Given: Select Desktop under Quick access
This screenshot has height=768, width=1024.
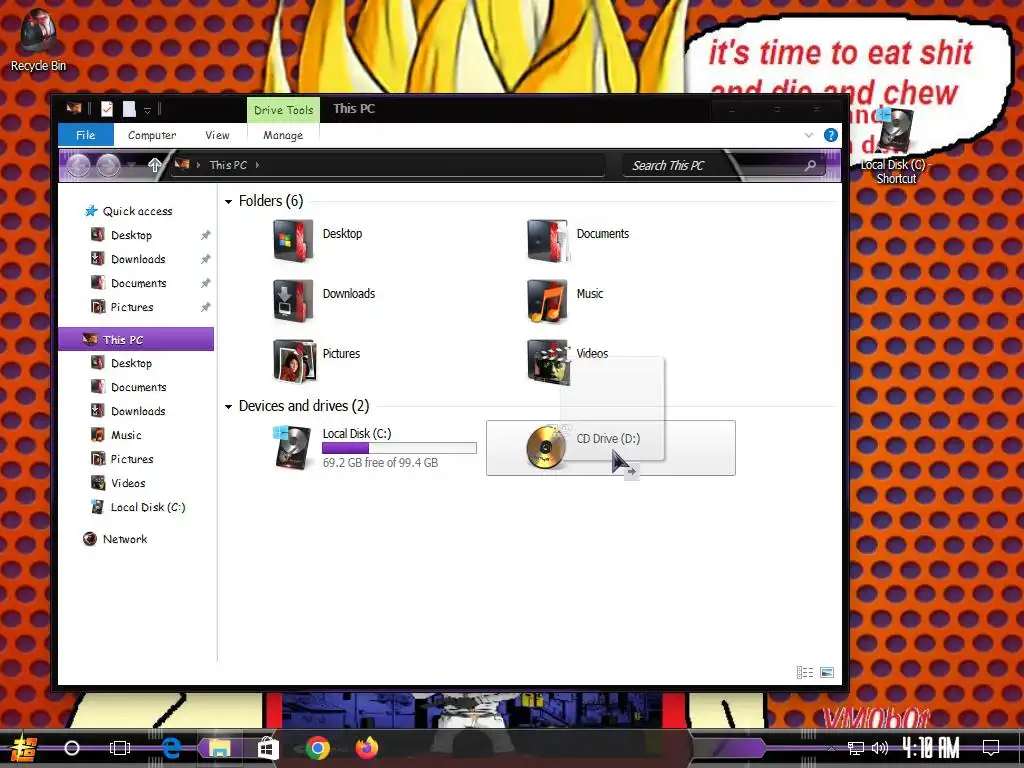Looking at the screenshot, I should click(131, 235).
